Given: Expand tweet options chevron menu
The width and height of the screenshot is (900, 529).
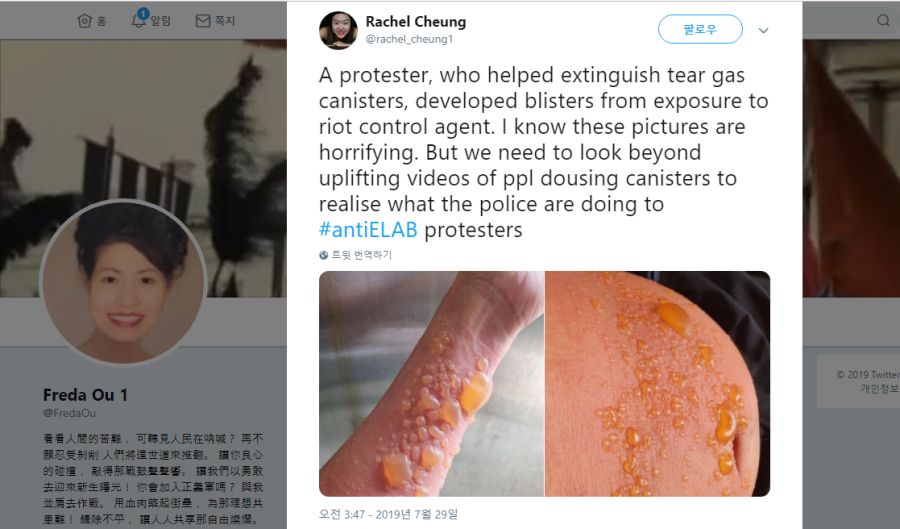Looking at the screenshot, I should pyautogui.click(x=763, y=30).
